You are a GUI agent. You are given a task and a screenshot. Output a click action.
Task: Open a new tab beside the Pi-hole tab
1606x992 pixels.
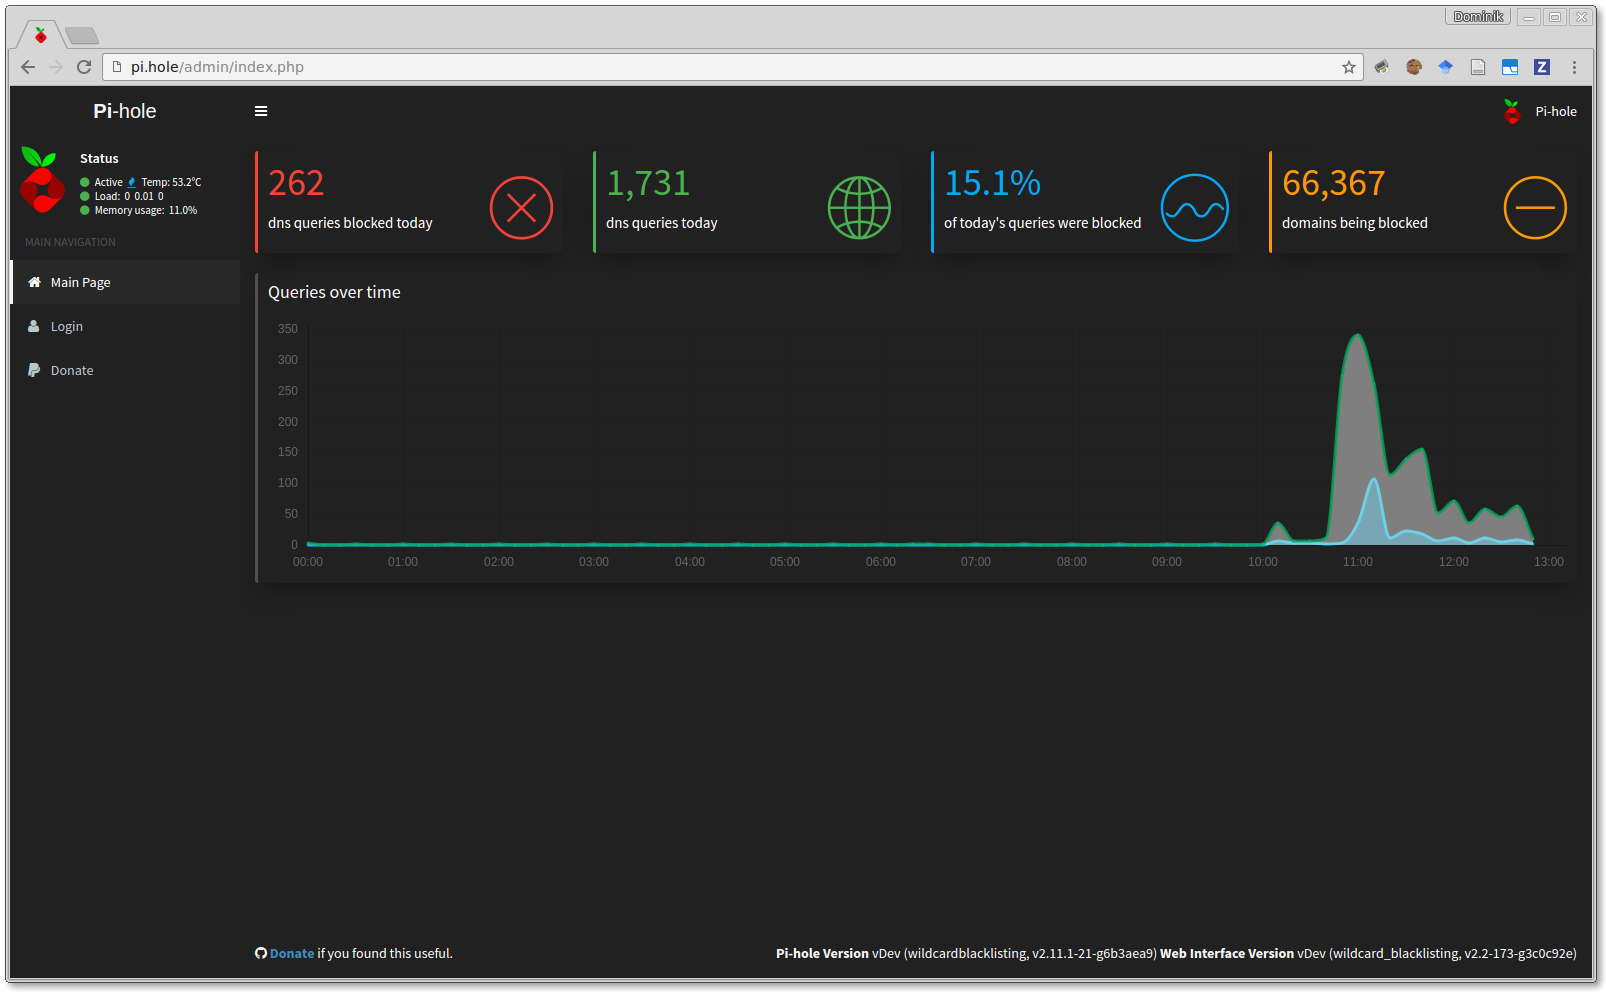[82, 36]
